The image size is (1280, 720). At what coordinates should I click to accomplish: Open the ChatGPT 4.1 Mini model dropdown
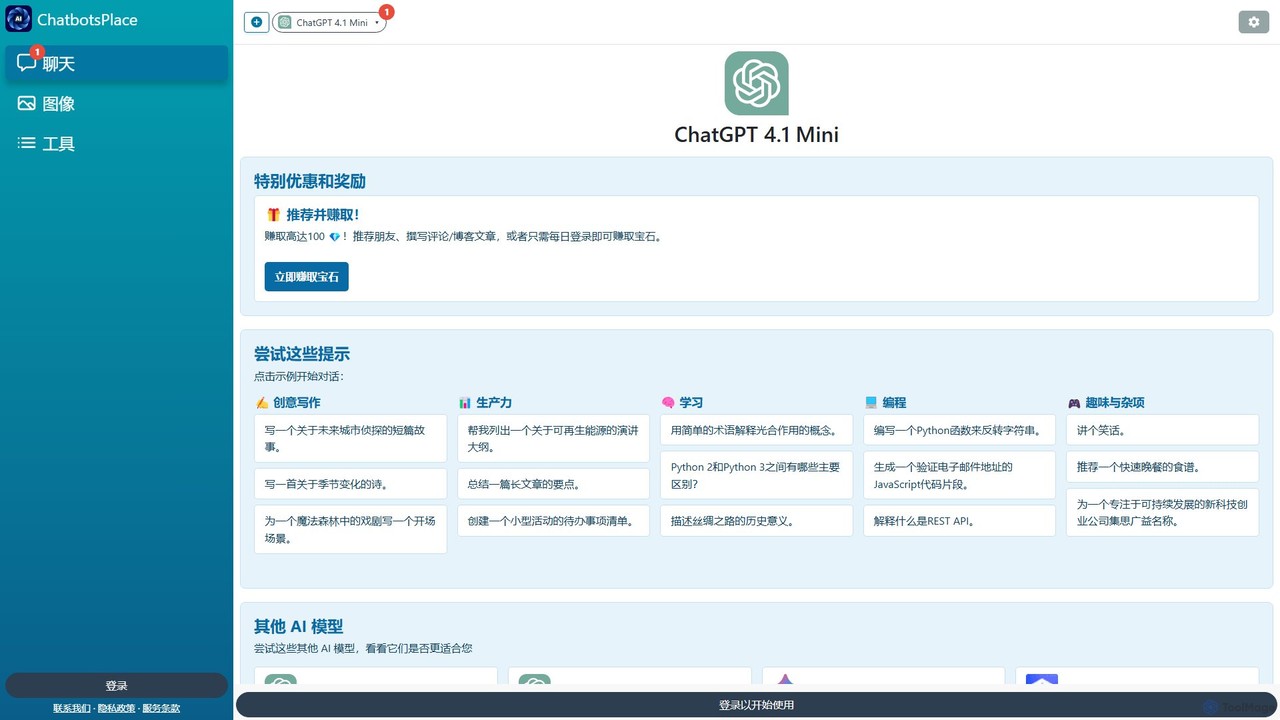click(x=329, y=23)
